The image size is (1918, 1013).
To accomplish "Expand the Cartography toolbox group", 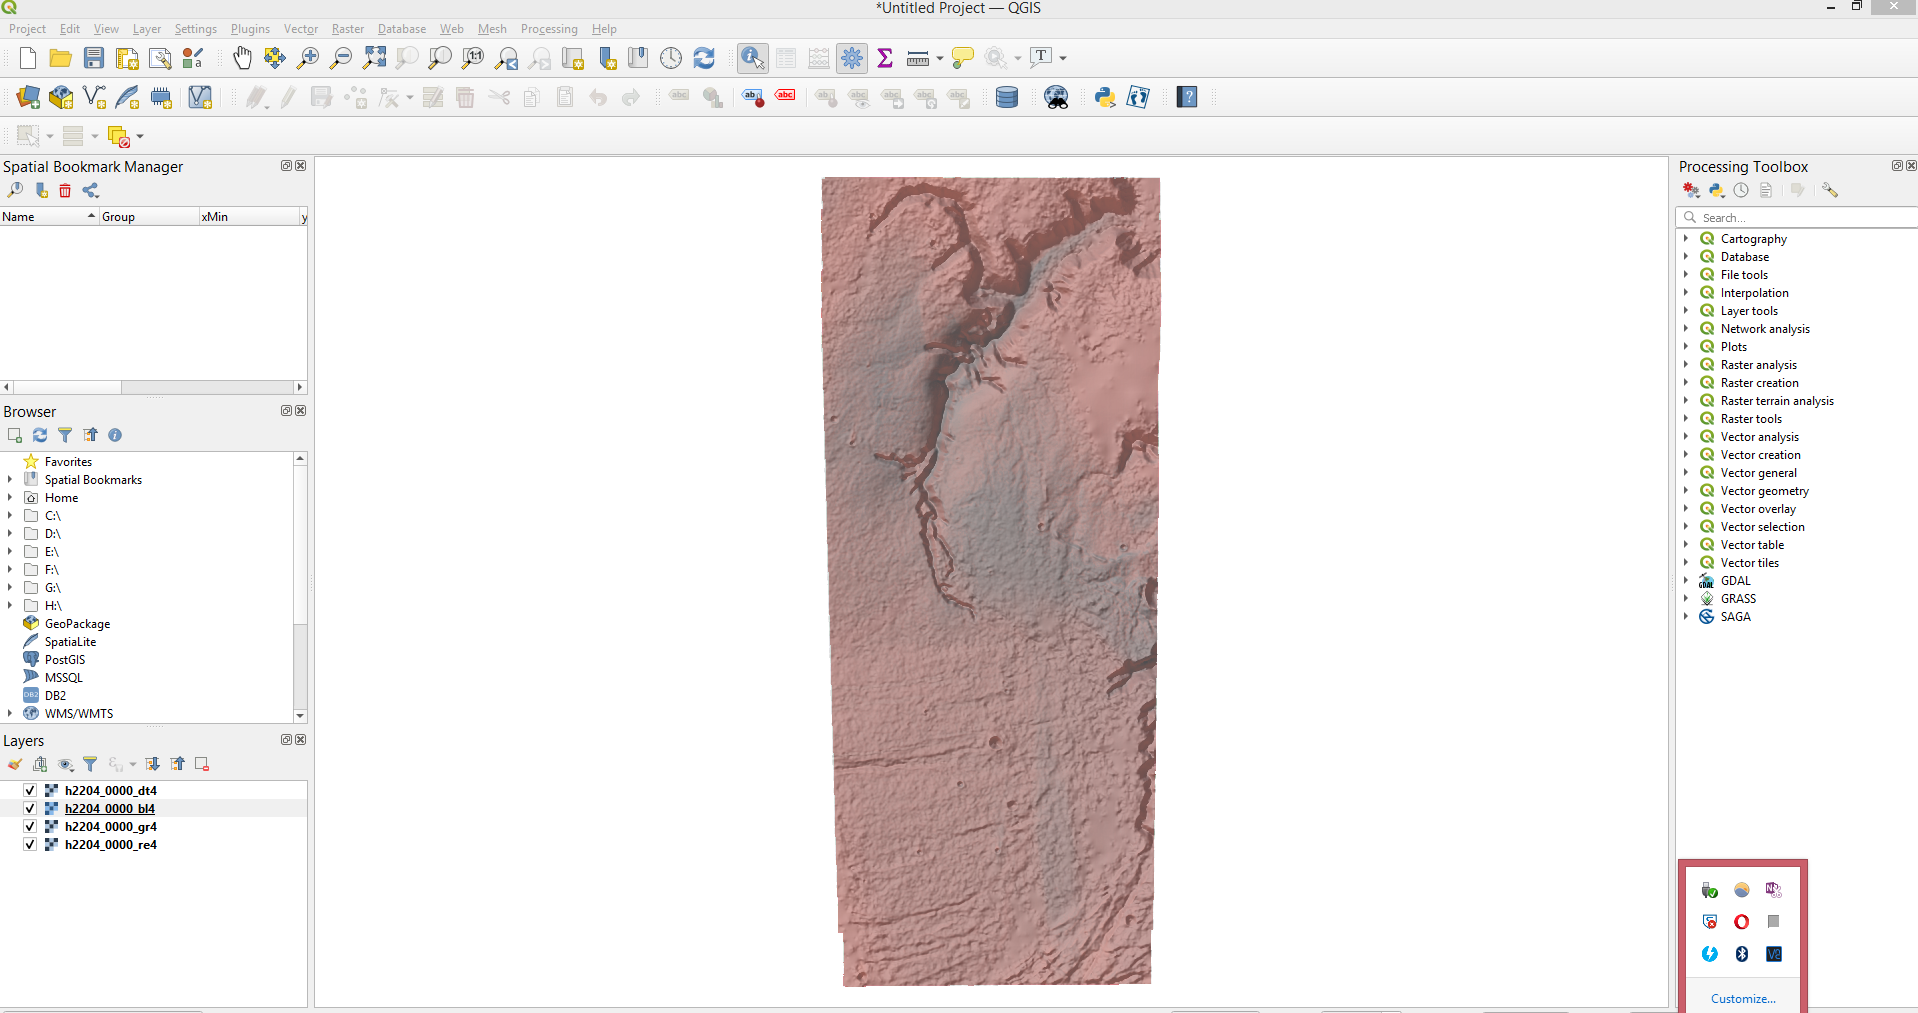I will (1686, 238).
